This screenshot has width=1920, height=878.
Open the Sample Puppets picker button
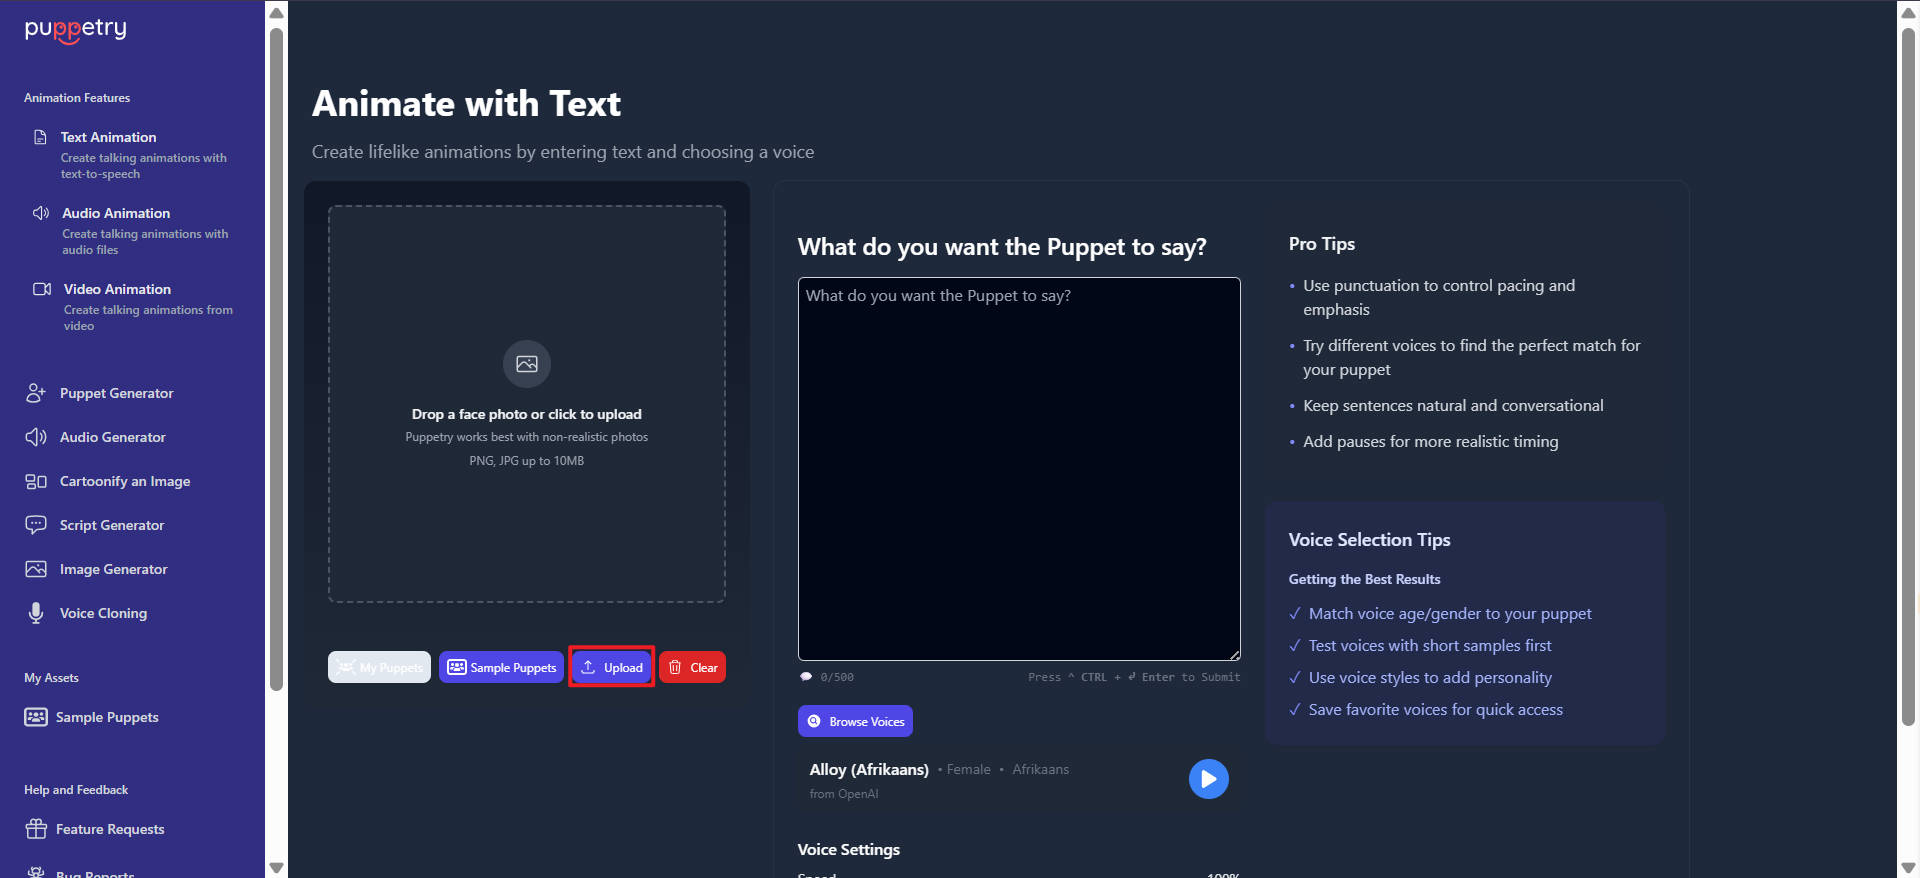[x=501, y=667]
